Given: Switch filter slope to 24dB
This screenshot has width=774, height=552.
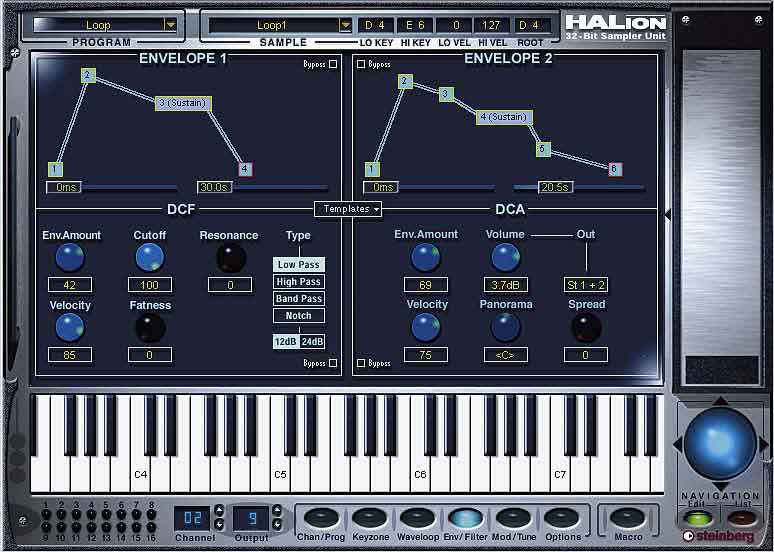Looking at the screenshot, I should click(312, 341).
